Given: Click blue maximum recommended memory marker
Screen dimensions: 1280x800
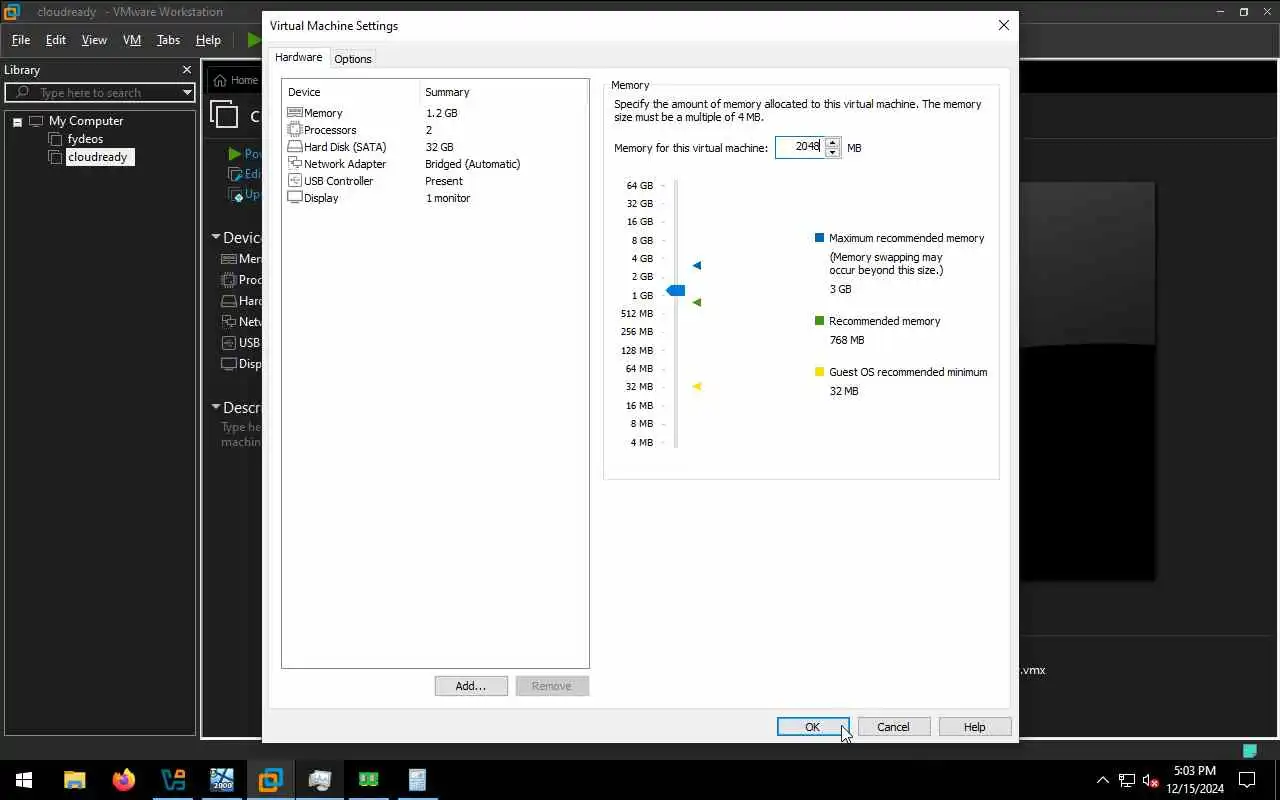Looking at the screenshot, I should click(x=697, y=266).
